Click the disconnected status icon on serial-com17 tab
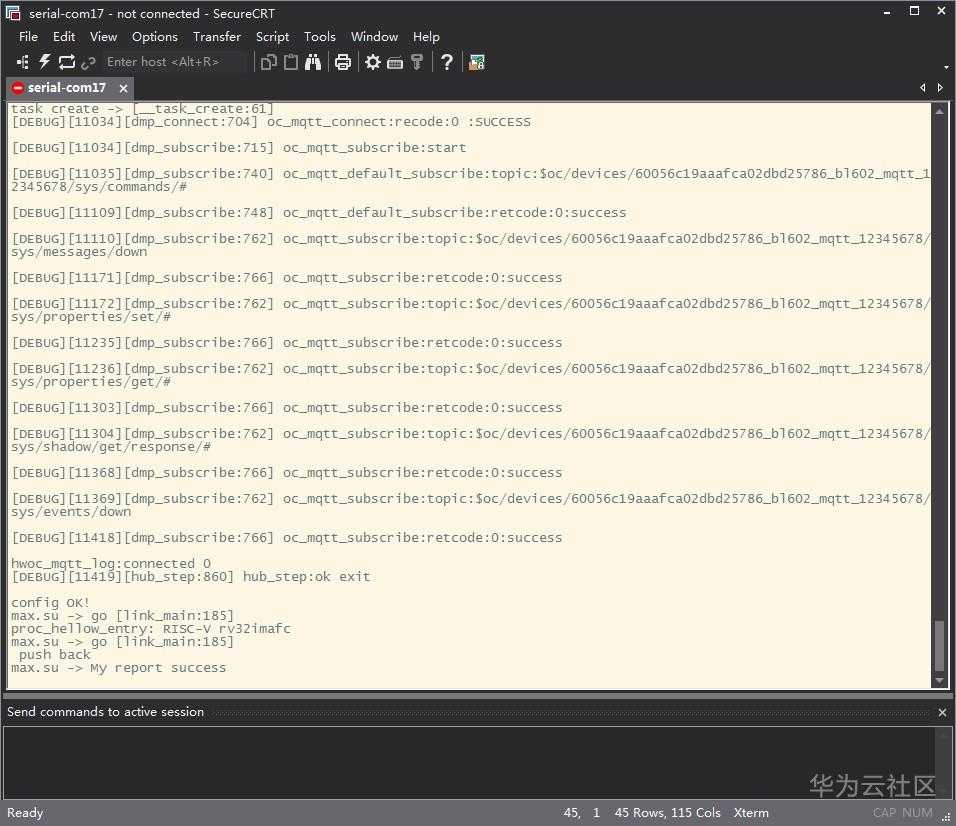Image resolution: width=956 pixels, height=826 pixels. point(18,88)
